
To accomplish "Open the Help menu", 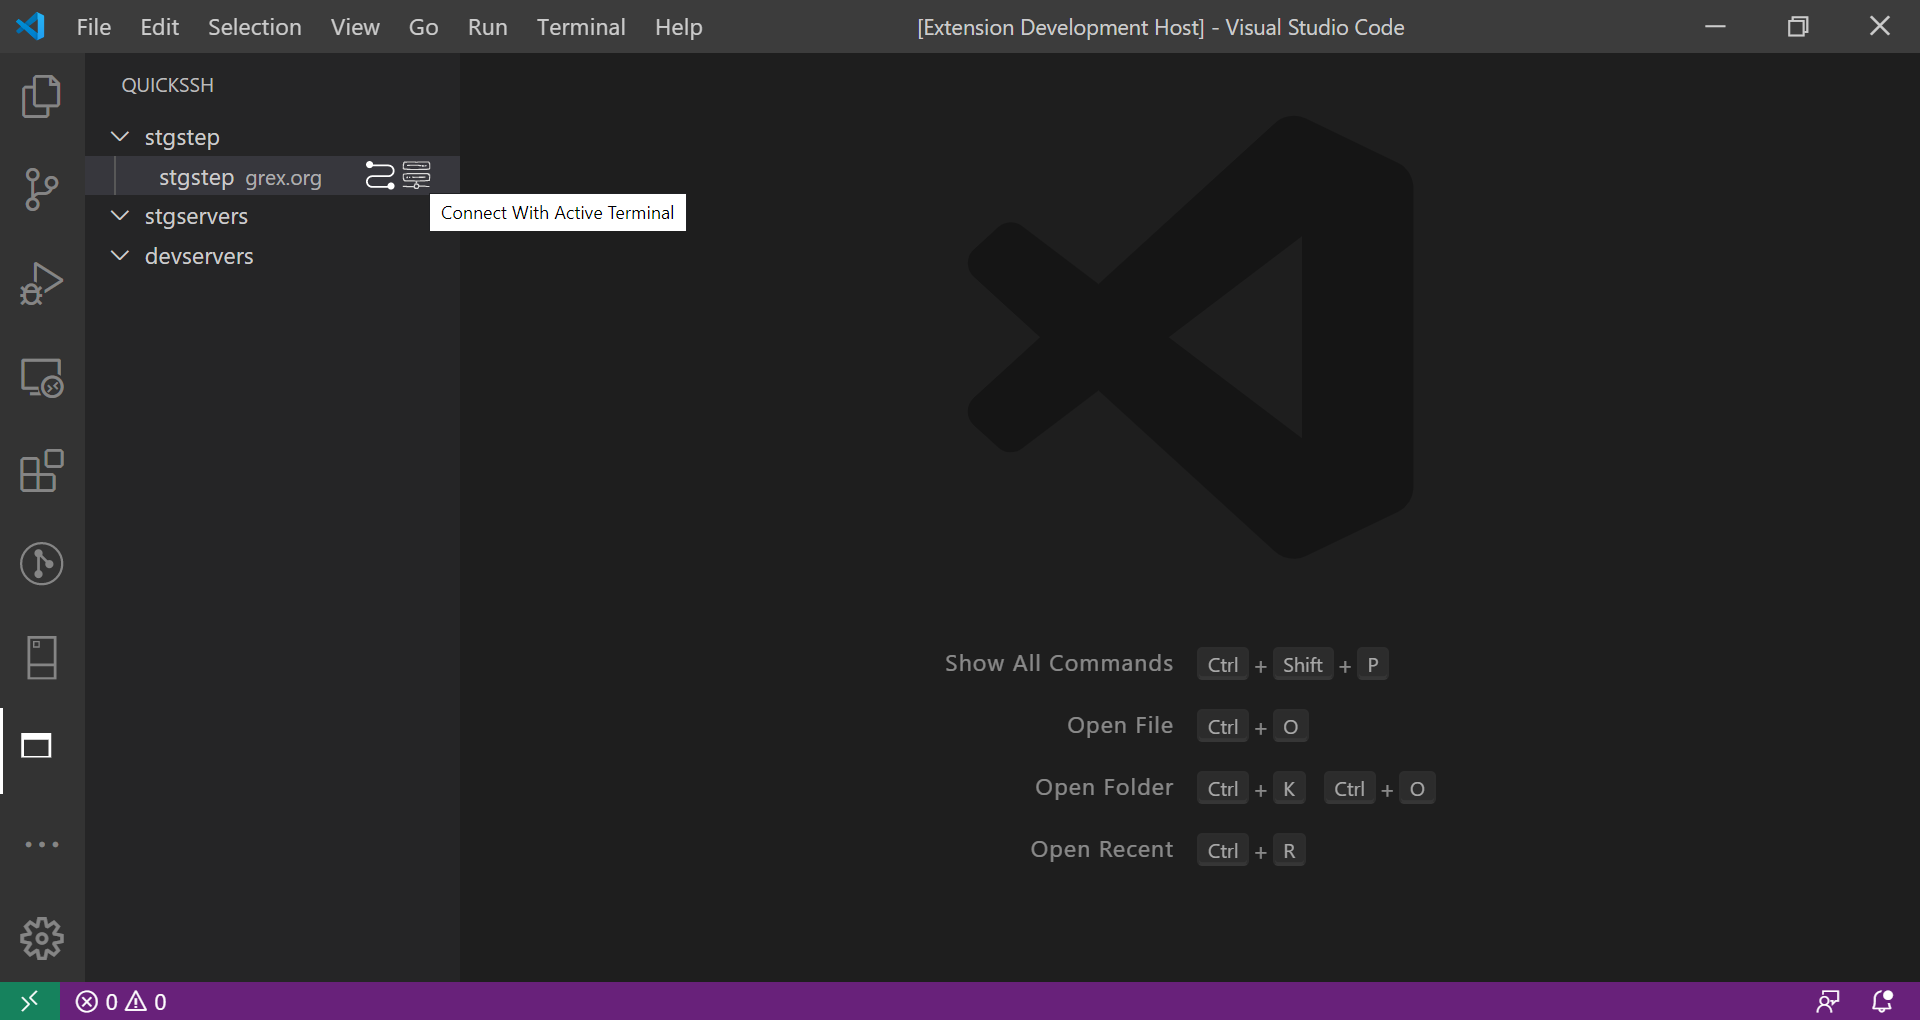I will point(679,27).
